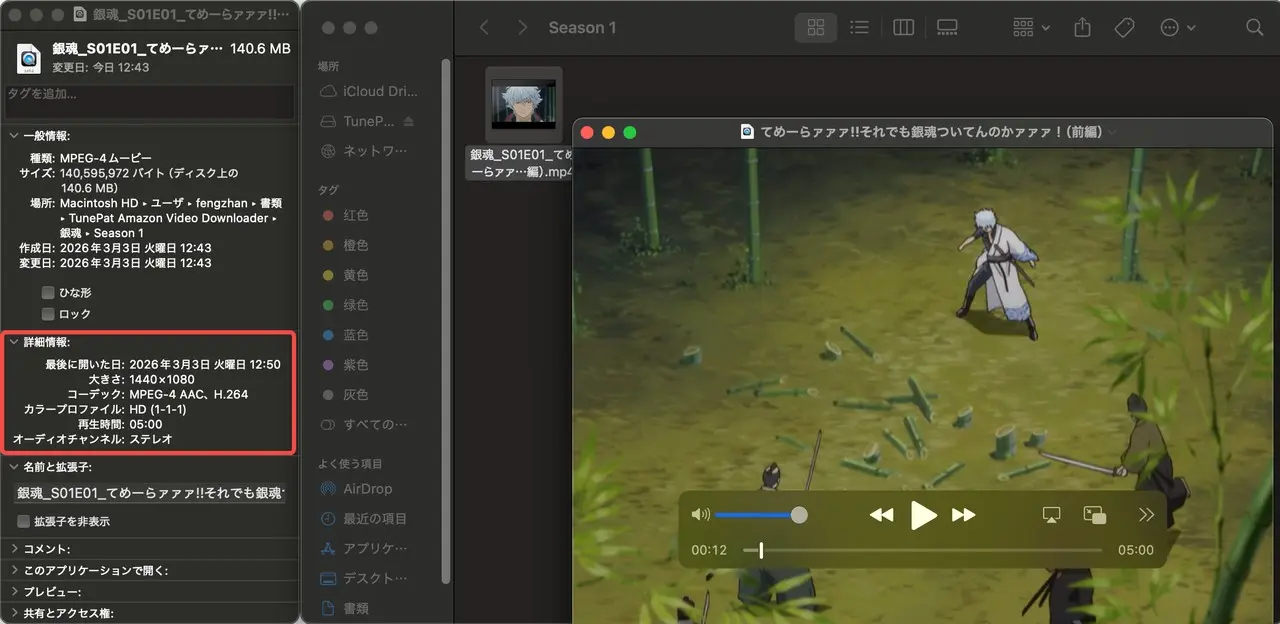Viewport: 1280px width, 624px height.
Task: Switch Finder to gallery view
Action: pos(947,28)
